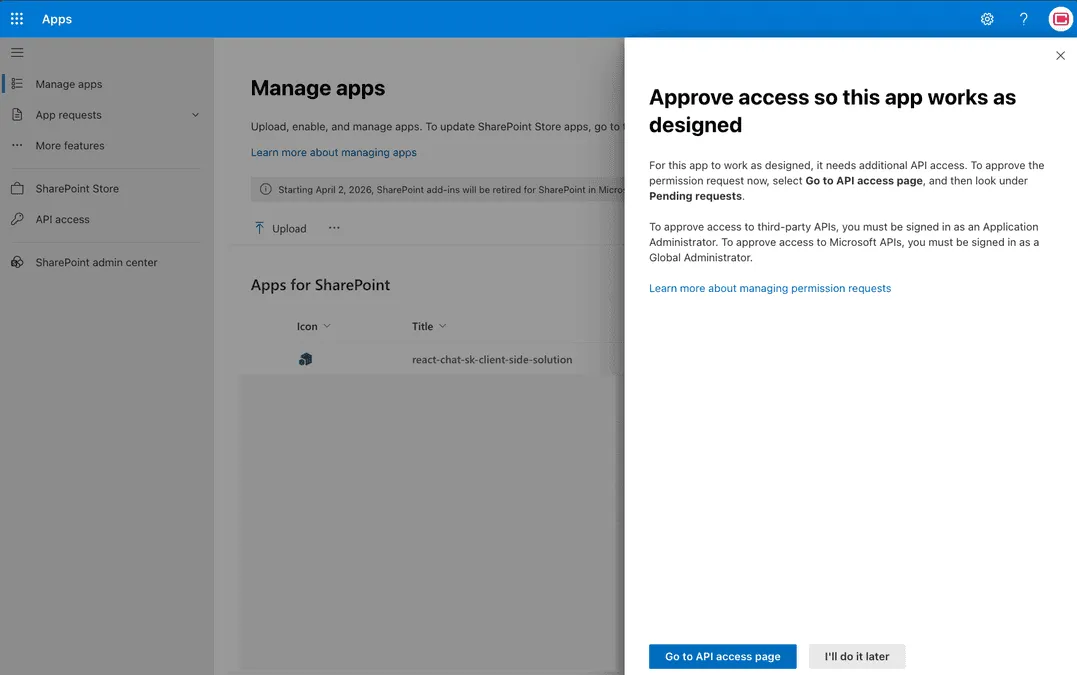Collapse the navigation with the hamburger icon
The image size is (1077, 675).
(17, 52)
